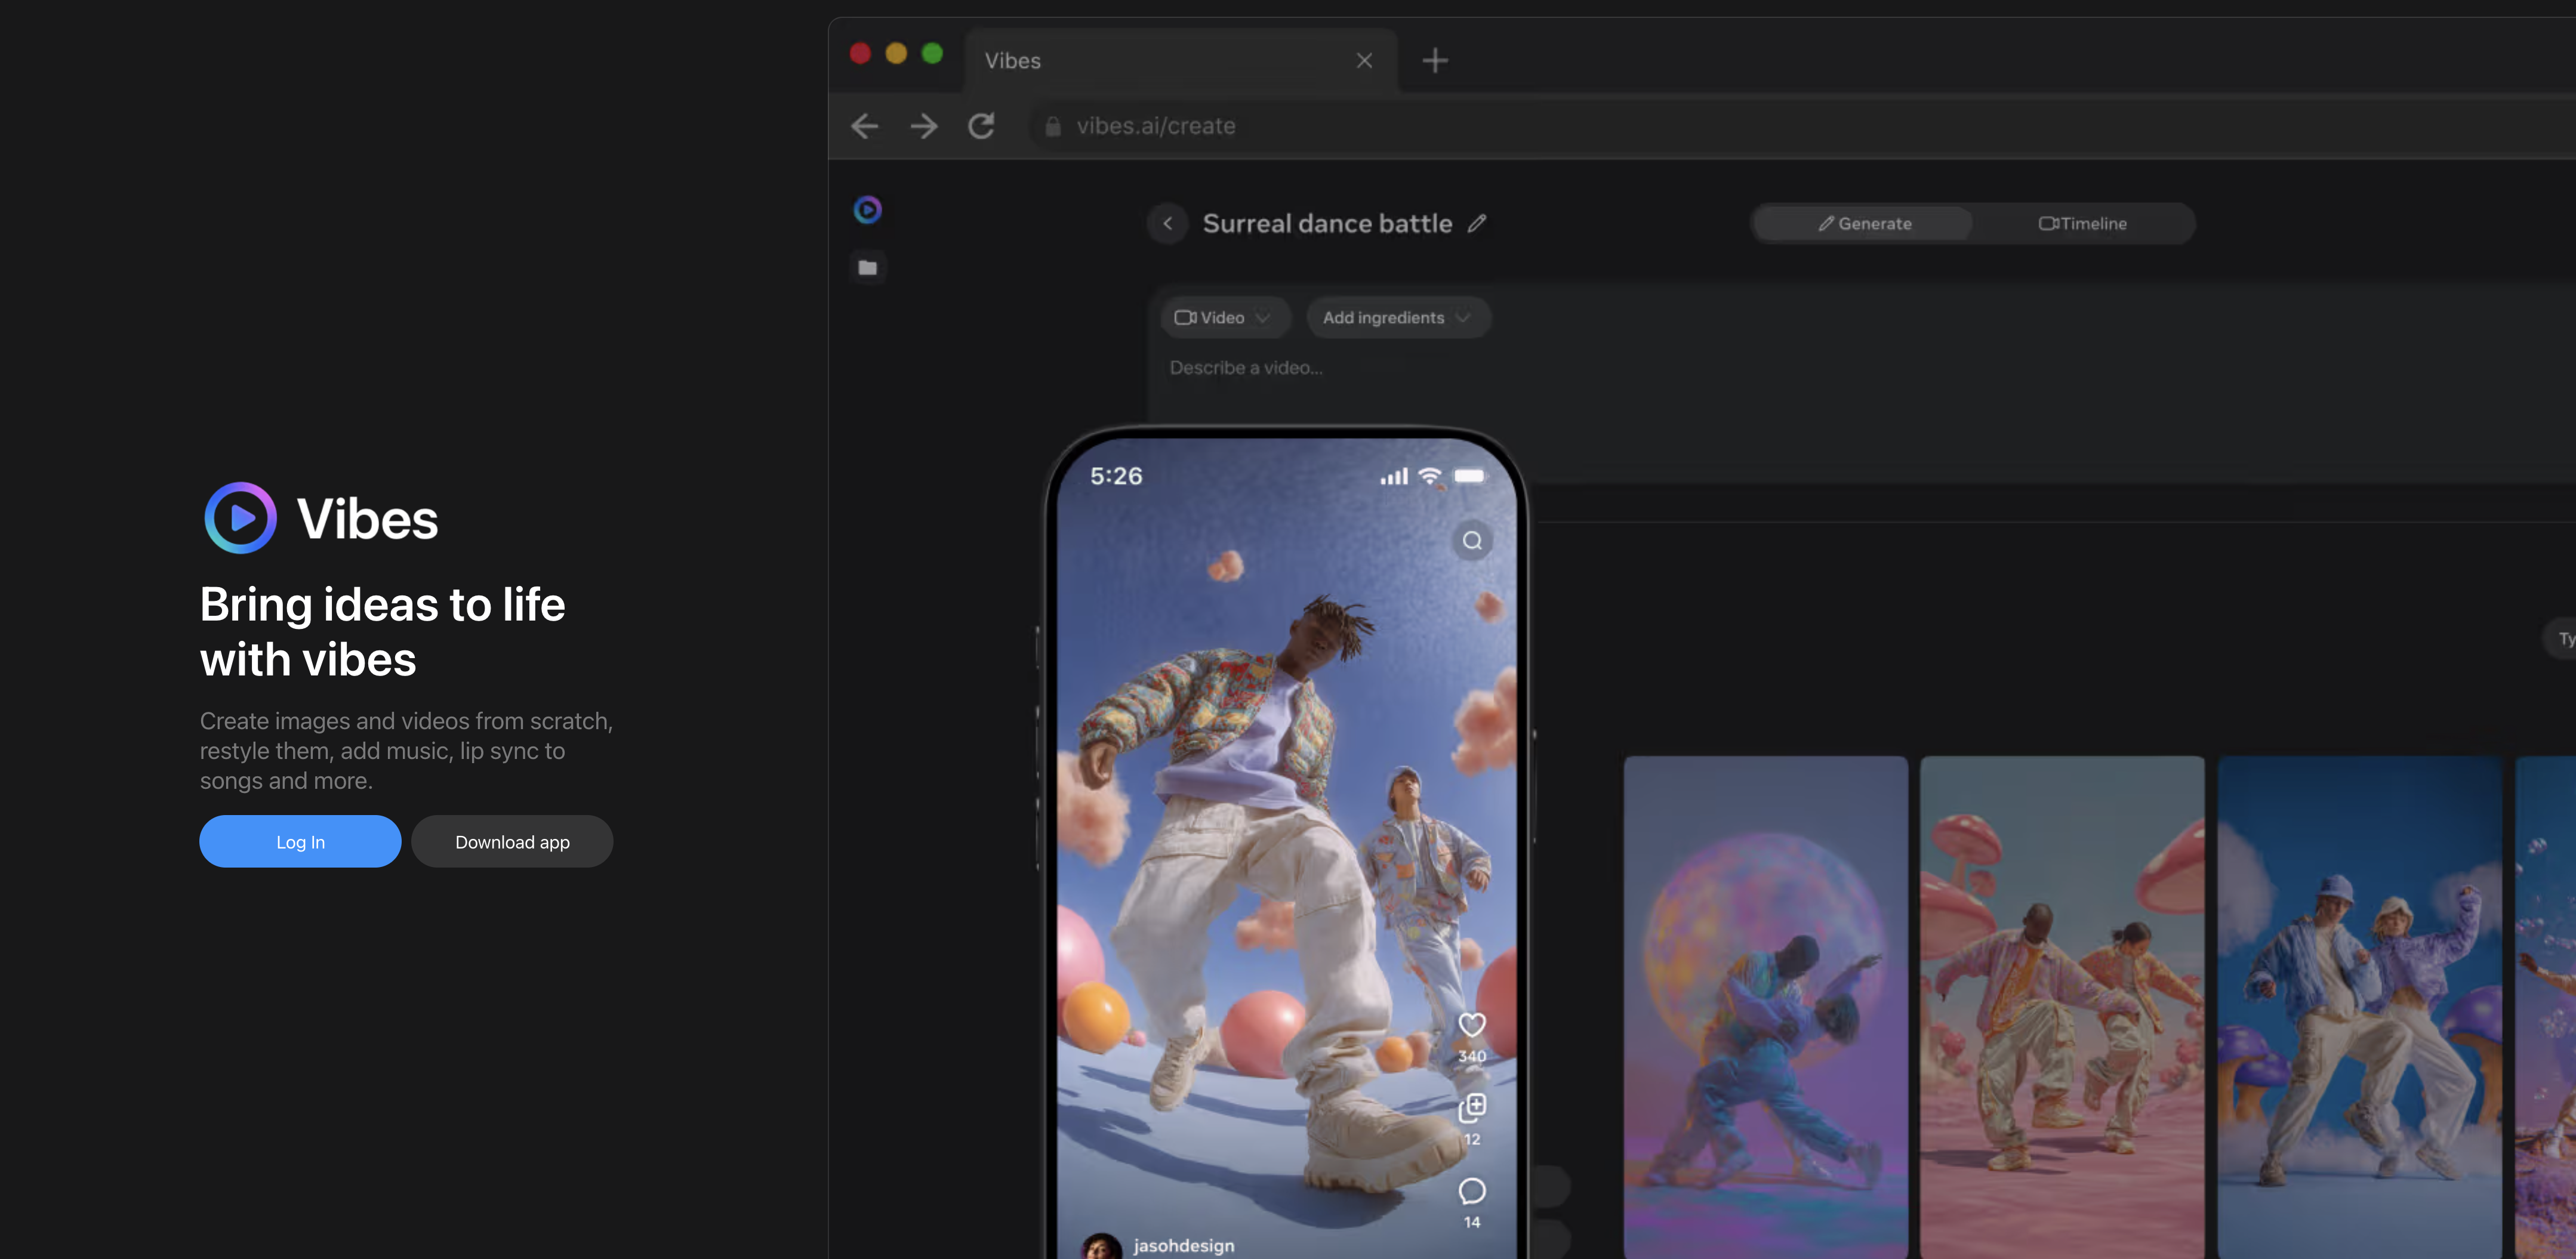Open comments via the speech bubble icon

tap(1472, 1191)
